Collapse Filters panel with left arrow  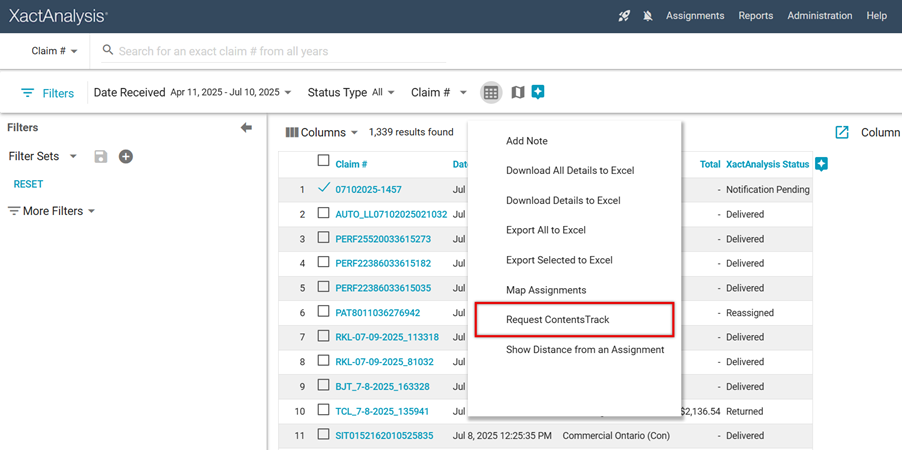click(x=246, y=128)
